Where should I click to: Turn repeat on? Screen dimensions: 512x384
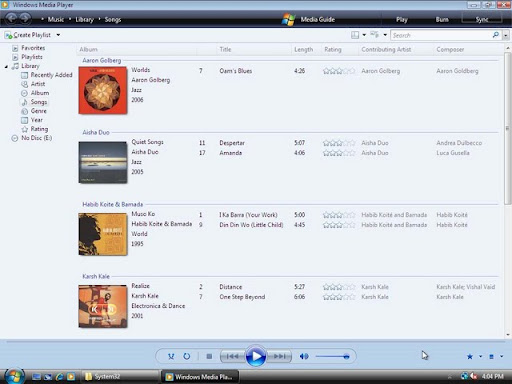tap(187, 356)
